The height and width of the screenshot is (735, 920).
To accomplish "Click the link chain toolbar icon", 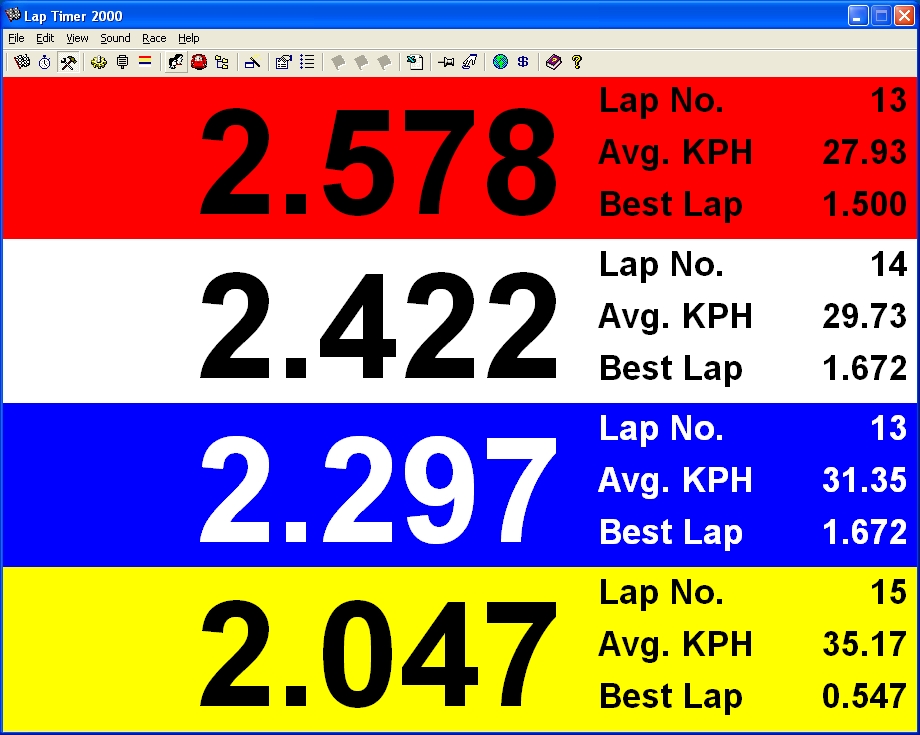I will coord(469,62).
